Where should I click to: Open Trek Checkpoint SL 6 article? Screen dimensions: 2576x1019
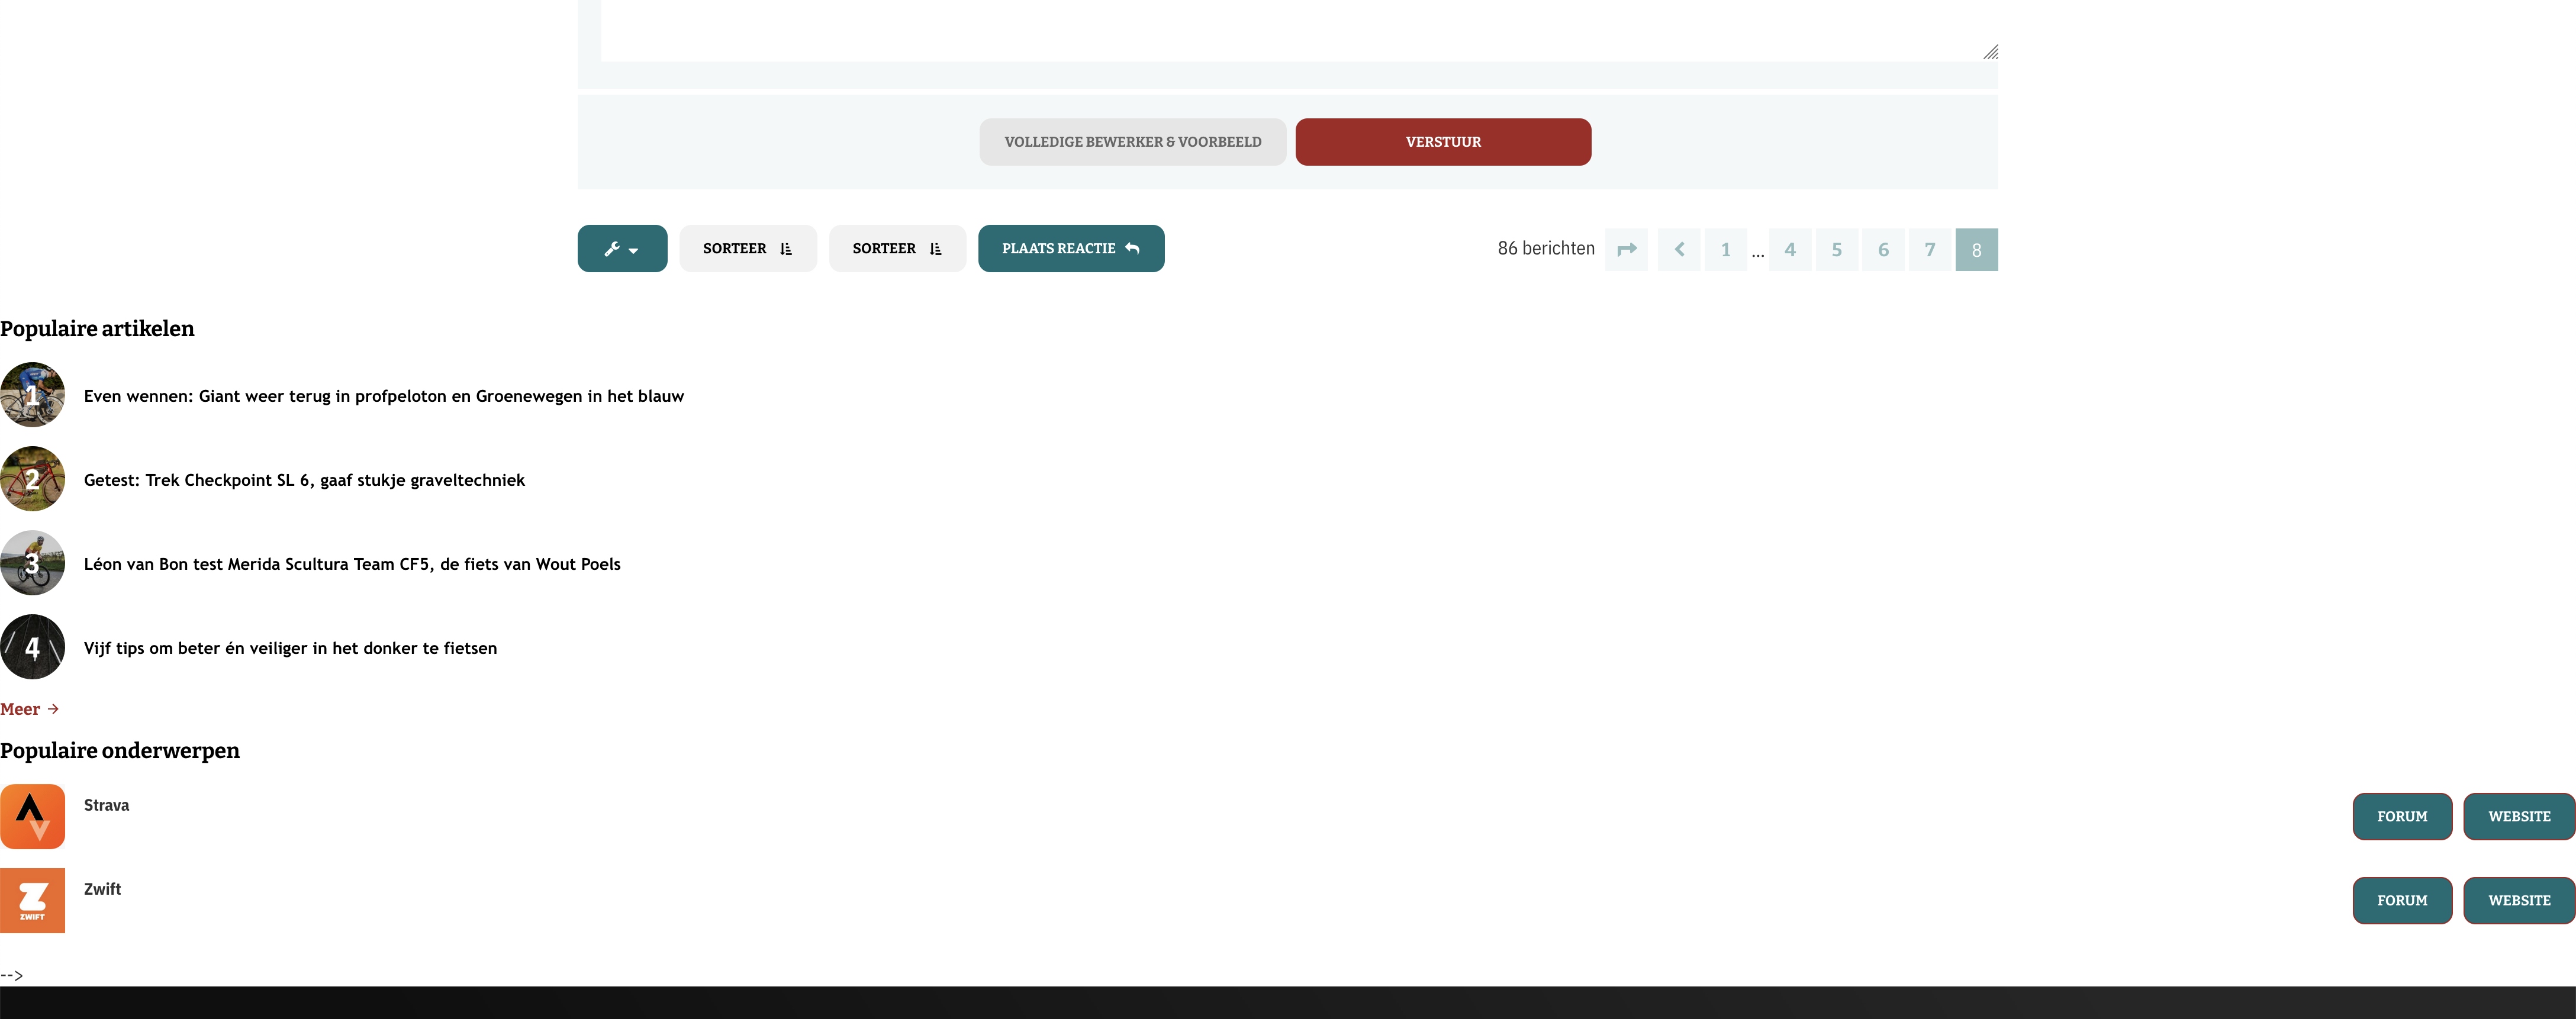[304, 480]
